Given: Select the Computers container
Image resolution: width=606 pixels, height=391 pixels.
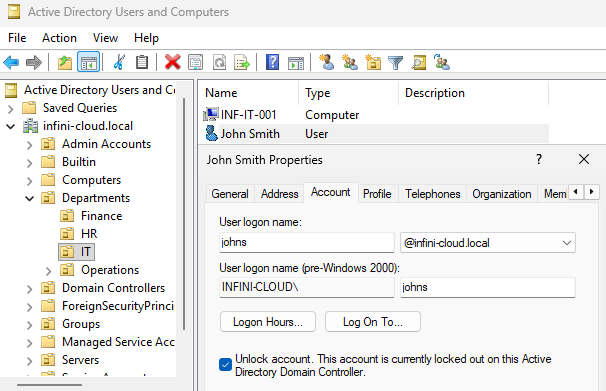Looking at the screenshot, I should 81,180.
